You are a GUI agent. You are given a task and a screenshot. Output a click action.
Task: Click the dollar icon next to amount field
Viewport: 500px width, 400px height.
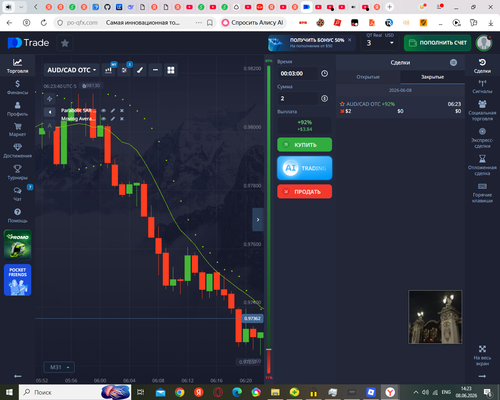click(324, 98)
